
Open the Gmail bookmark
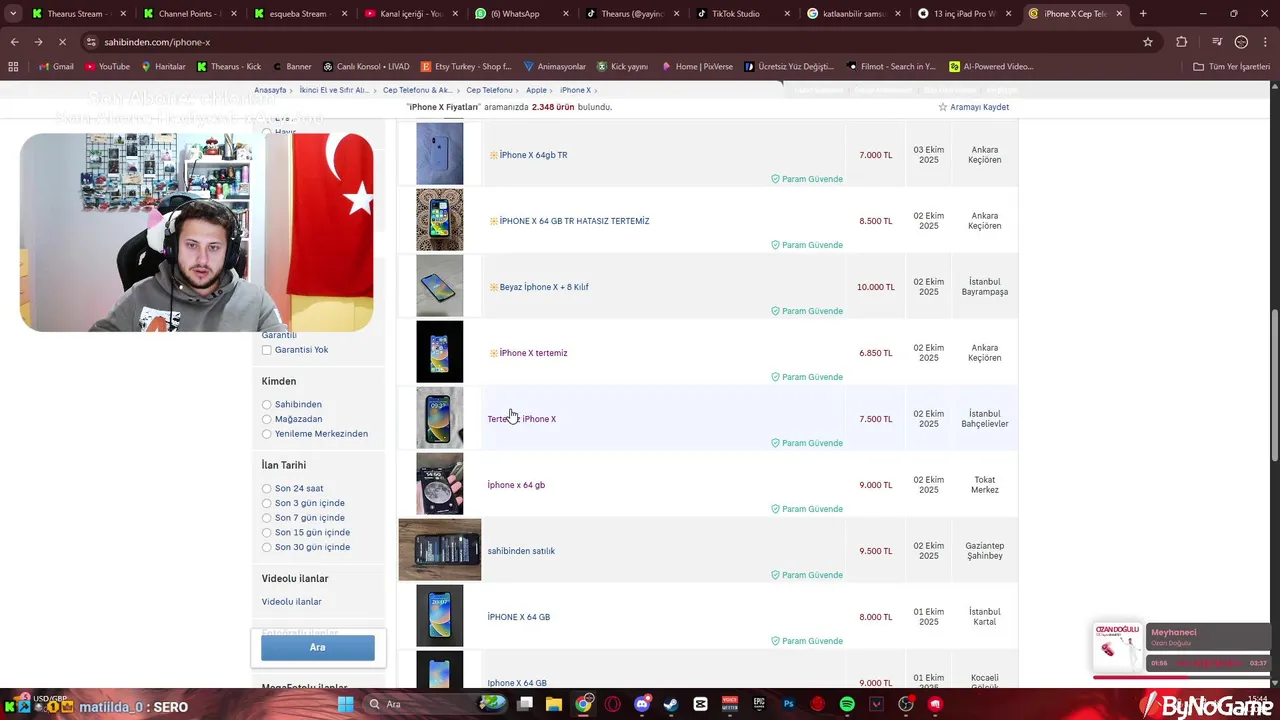pos(56,67)
